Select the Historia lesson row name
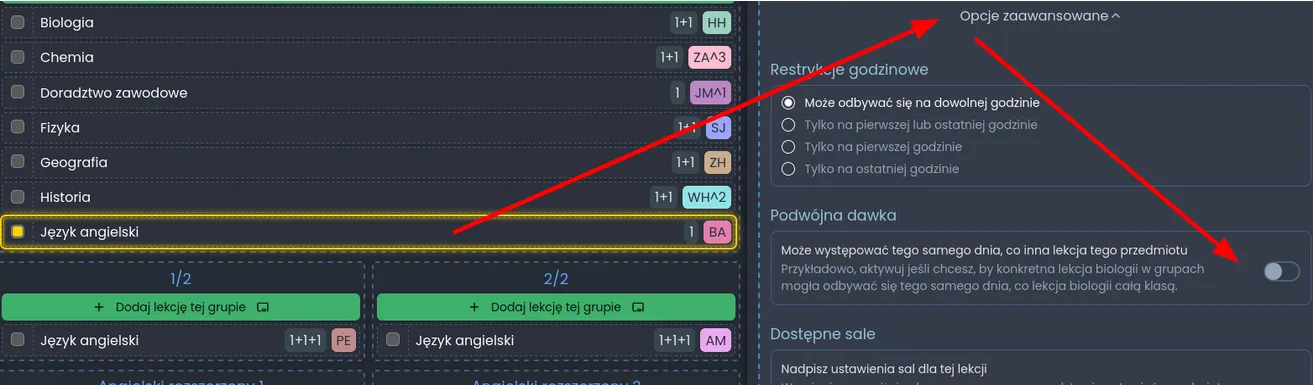This screenshot has width=1313, height=385. (65, 197)
